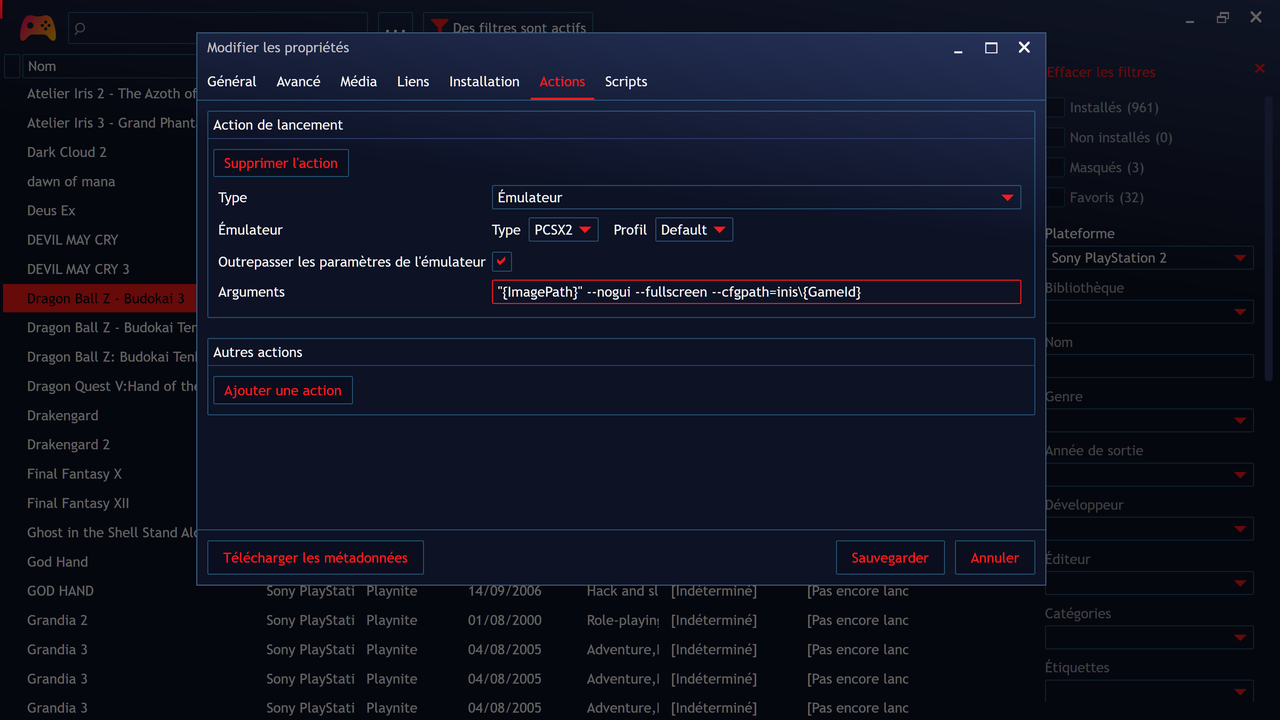The image size is (1280, 720).
Task: Click the Nom filter input field
Action: (1149, 366)
